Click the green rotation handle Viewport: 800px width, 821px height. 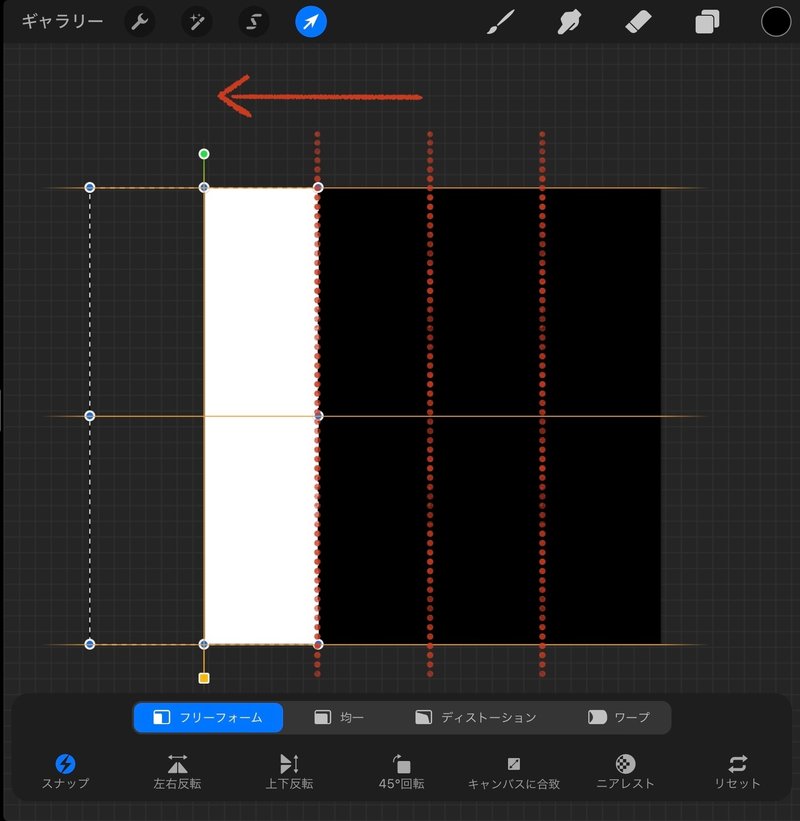(204, 154)
